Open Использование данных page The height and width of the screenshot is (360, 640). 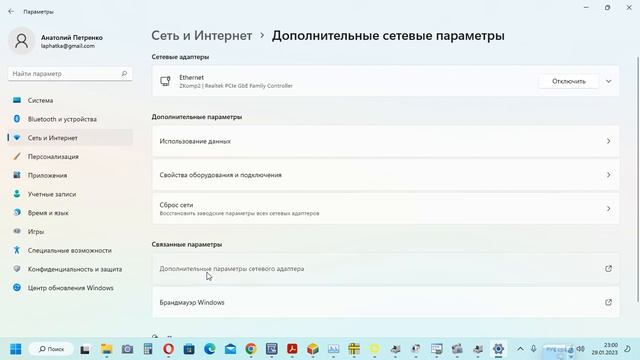[x=385, y=141]
